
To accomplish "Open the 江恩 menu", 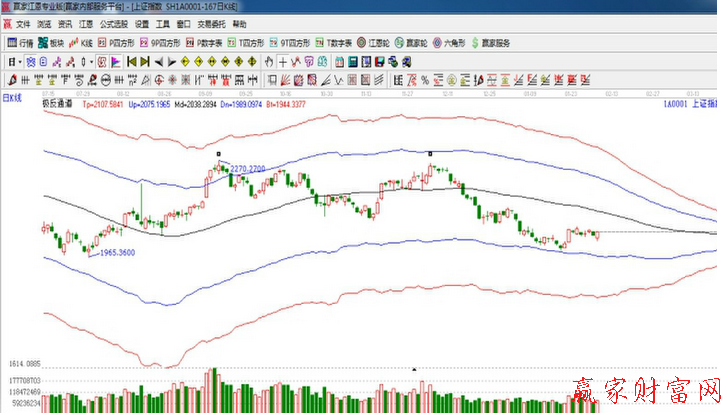I will click(x=87, y=23).
